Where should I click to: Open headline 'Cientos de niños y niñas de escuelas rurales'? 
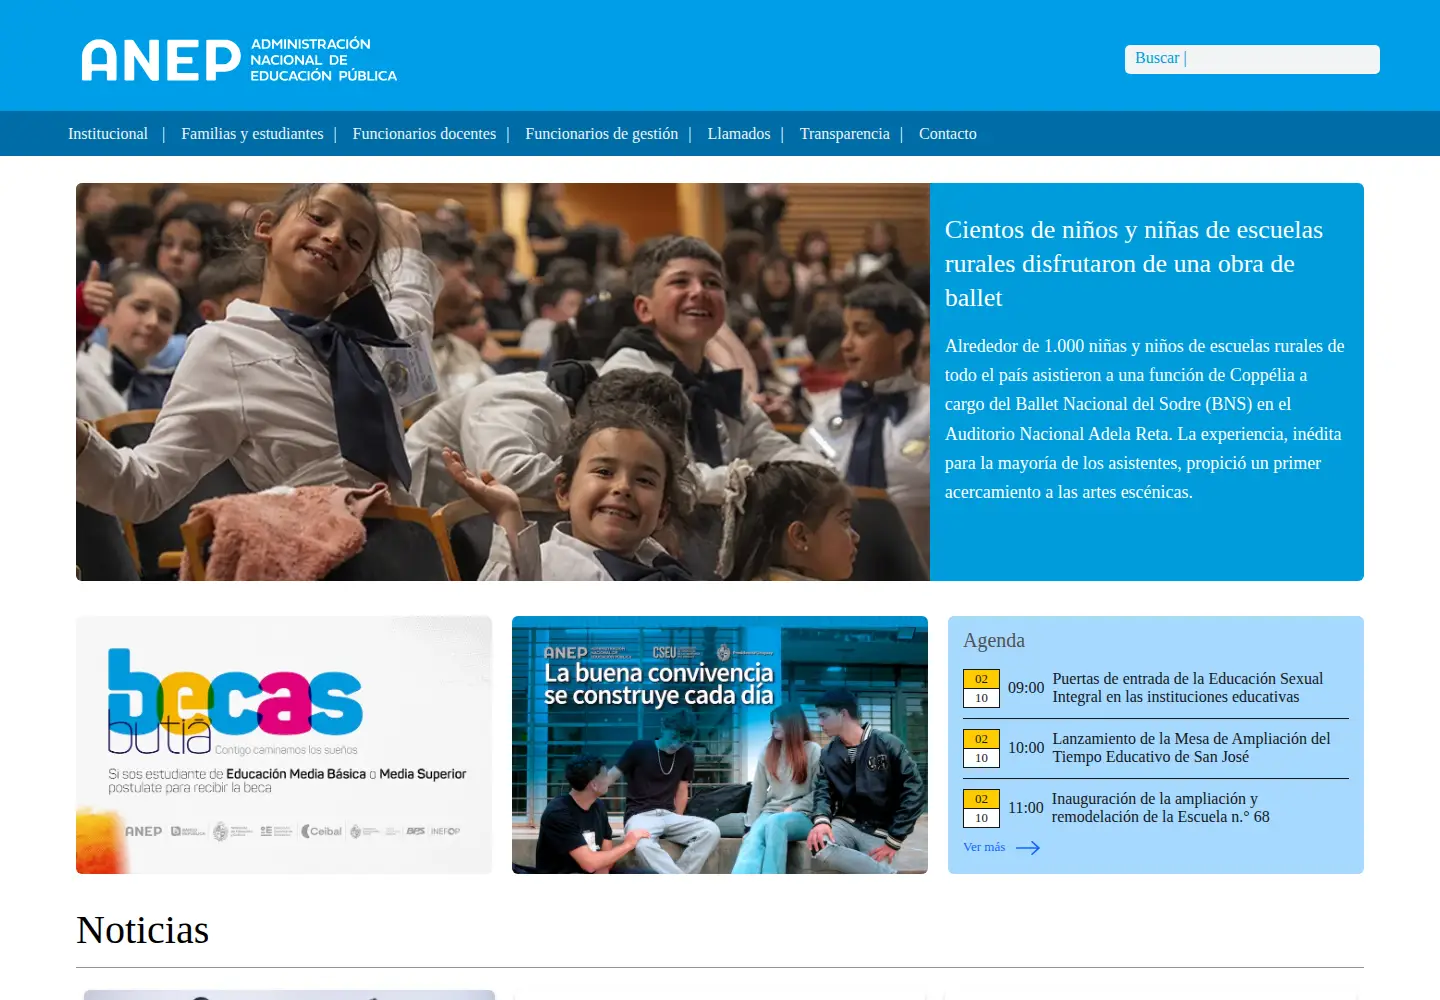tap(1134, 264)
